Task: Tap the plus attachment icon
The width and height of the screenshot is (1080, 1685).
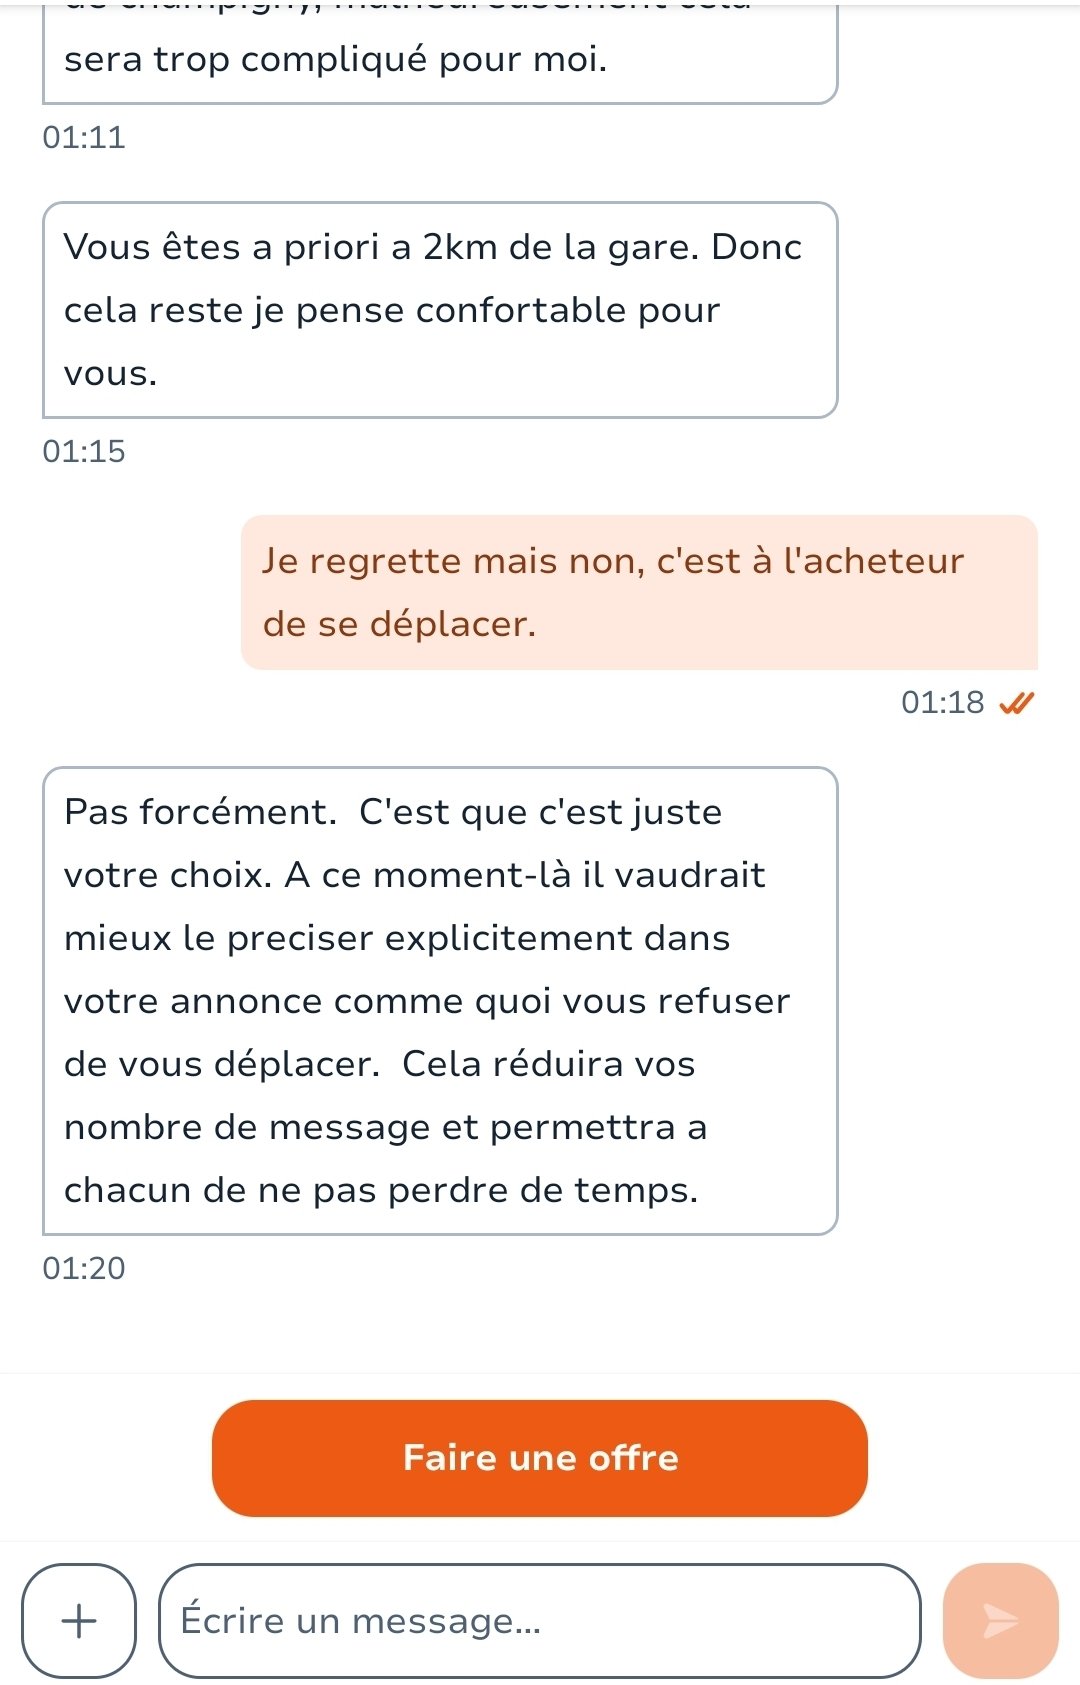Action: pos(79,1620)
